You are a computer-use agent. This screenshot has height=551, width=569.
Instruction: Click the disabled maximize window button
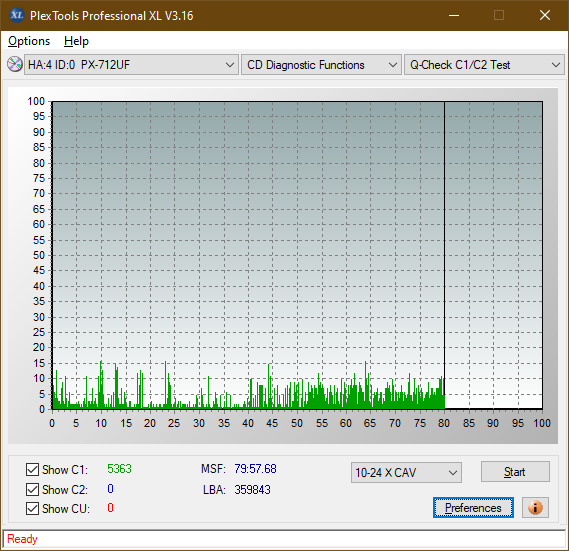499,15
